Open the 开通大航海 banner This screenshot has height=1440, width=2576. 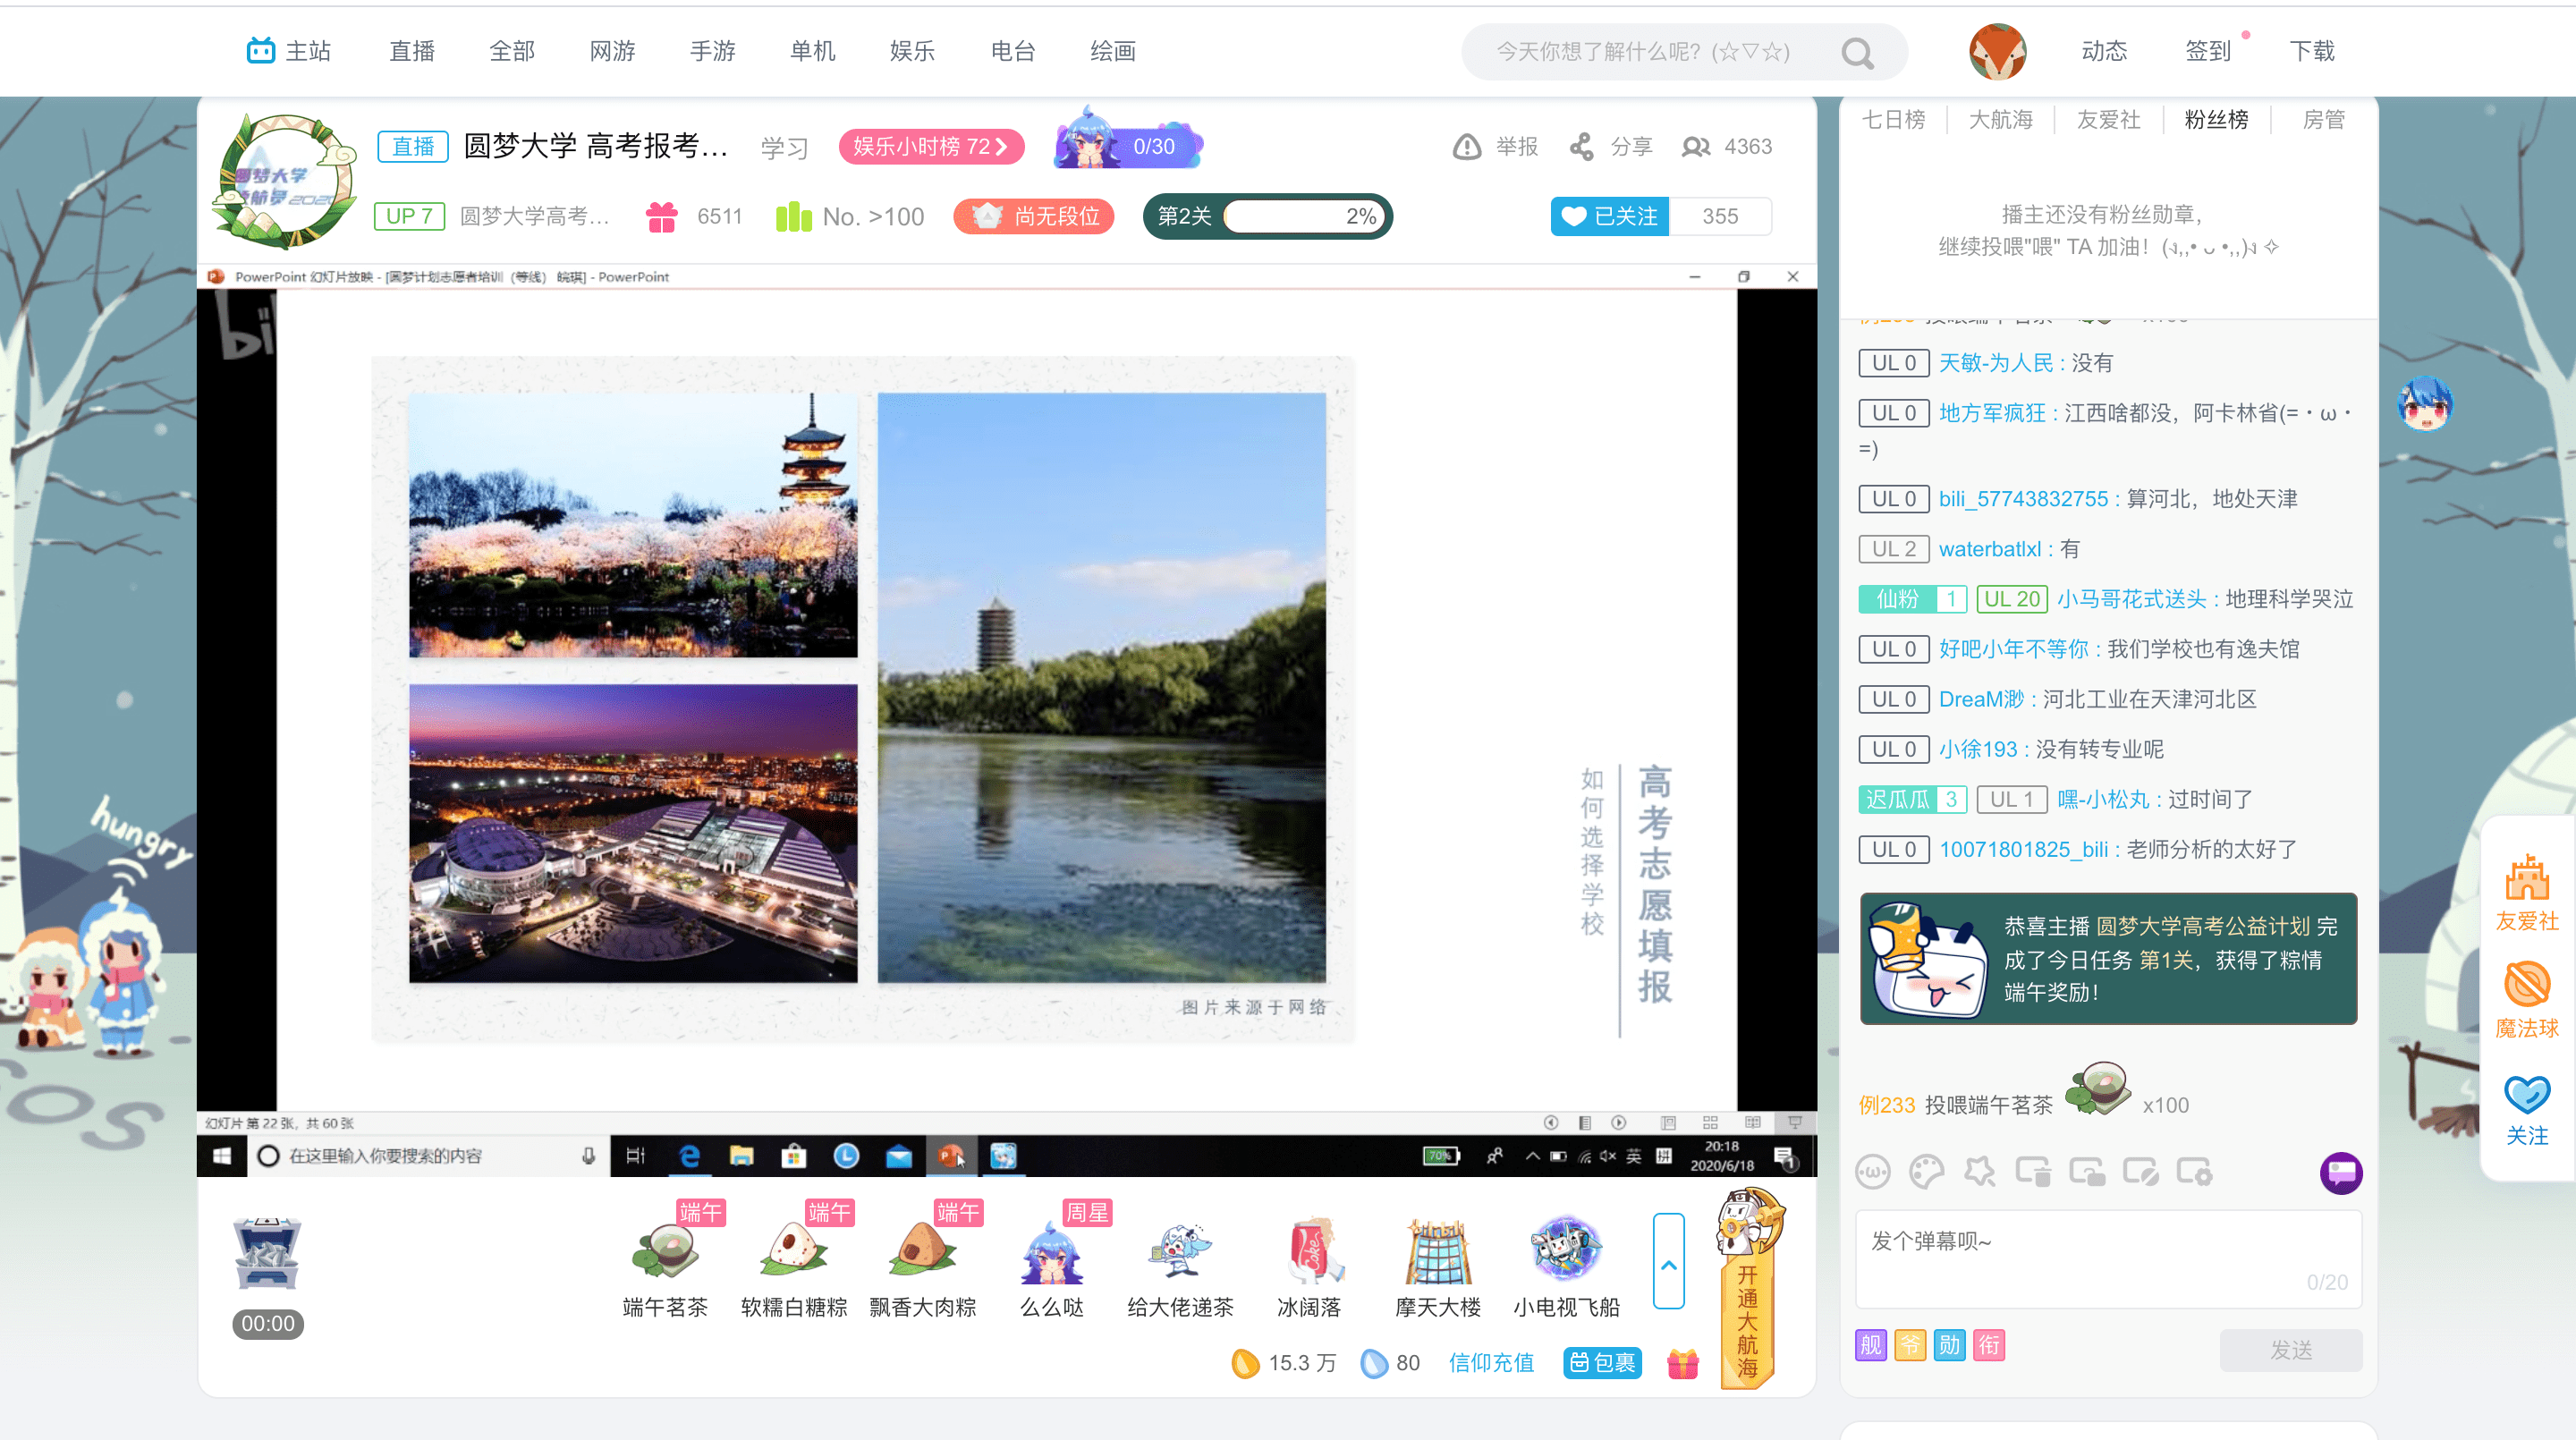click(x=1747, y=1290)
